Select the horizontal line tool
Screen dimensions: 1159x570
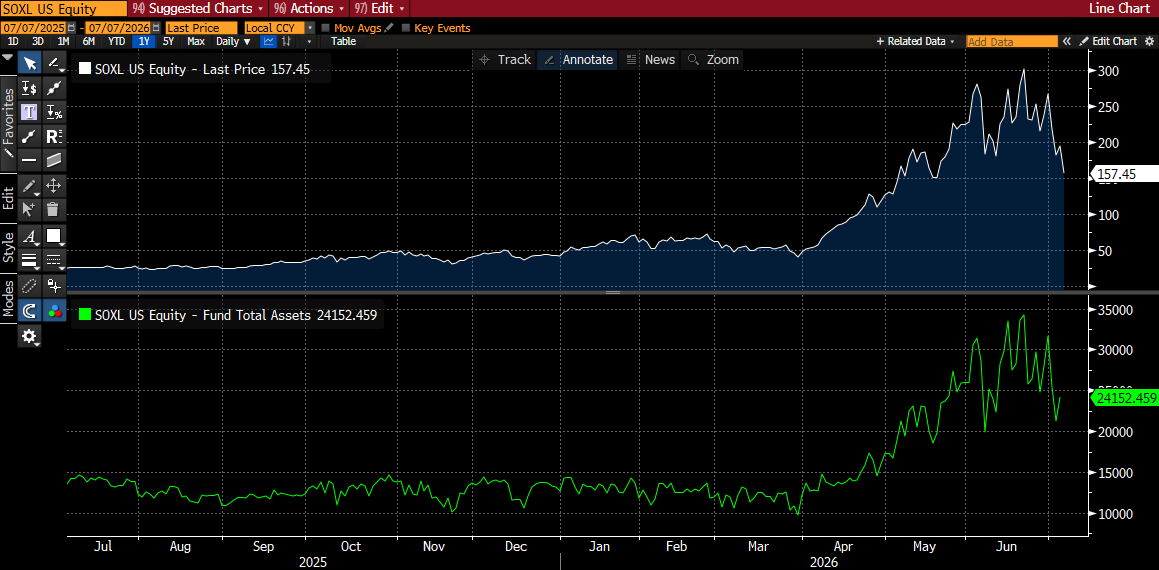click(30, 160)
